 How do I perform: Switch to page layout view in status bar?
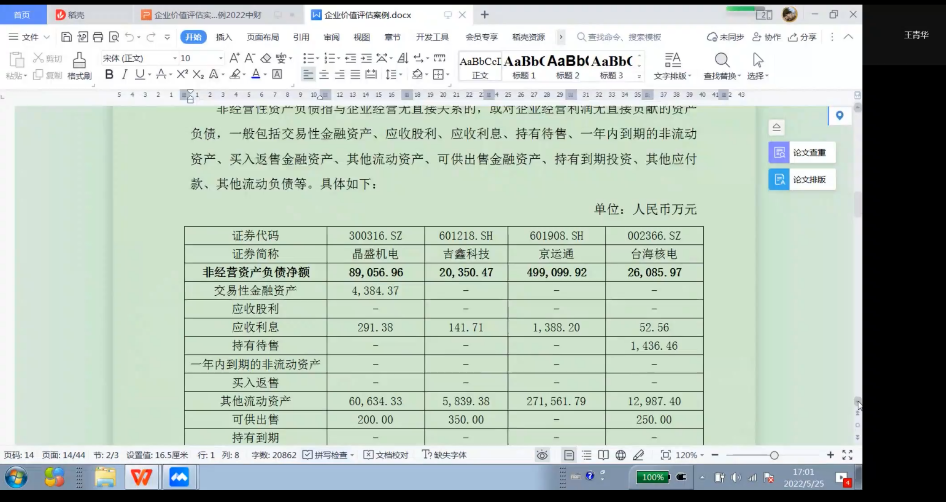pos(569,455)
